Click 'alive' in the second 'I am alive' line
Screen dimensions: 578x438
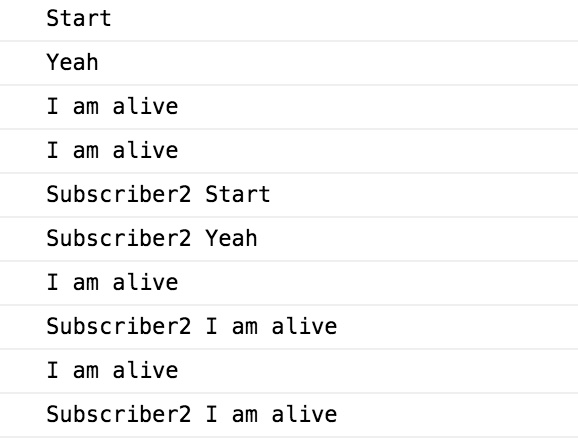click(x=146, y=150)
